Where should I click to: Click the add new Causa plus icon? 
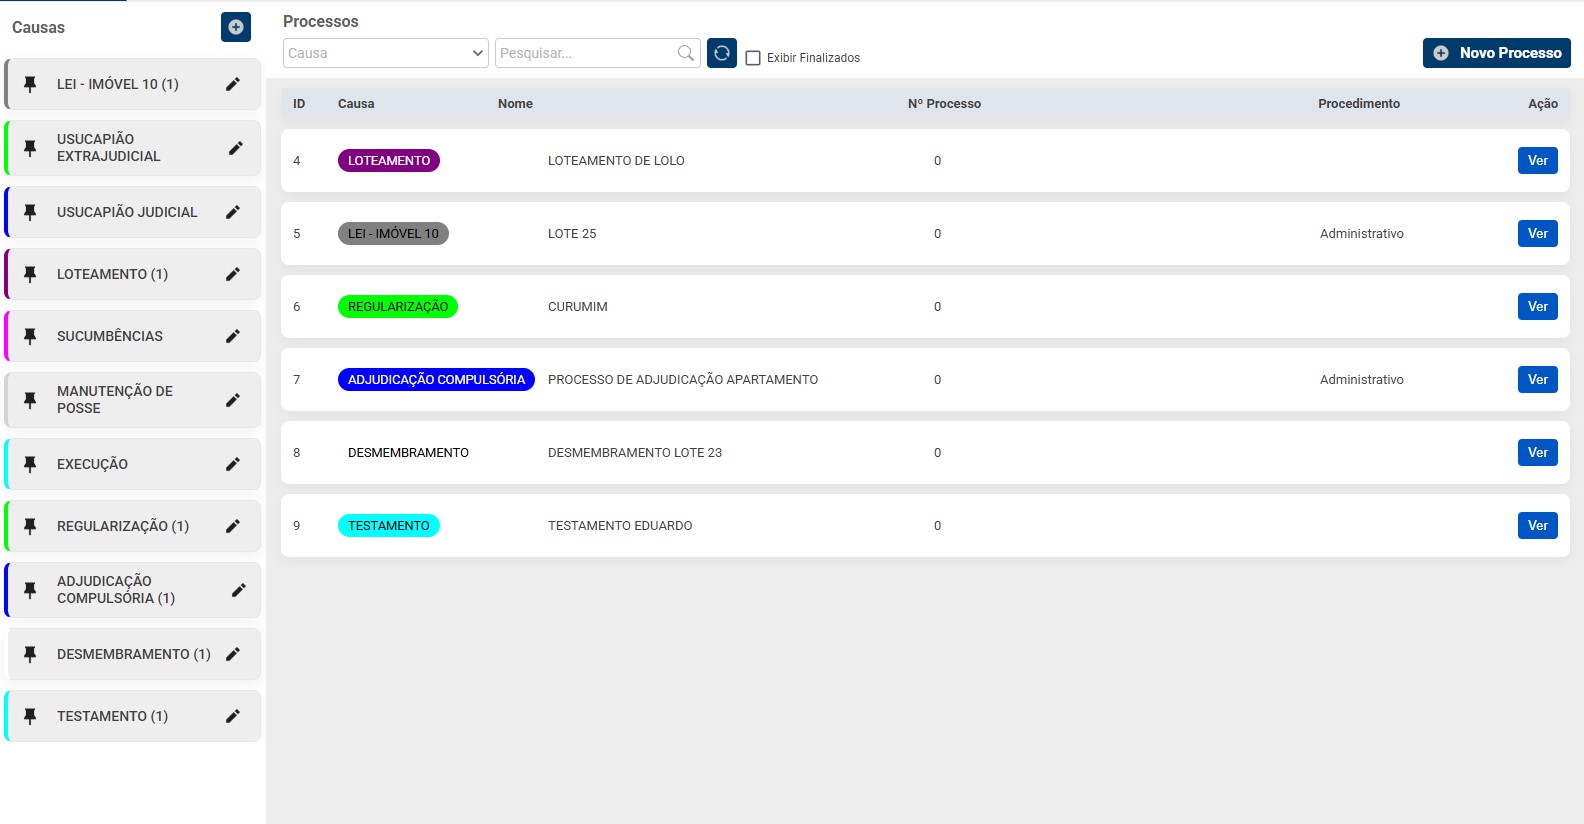(236, 27)
